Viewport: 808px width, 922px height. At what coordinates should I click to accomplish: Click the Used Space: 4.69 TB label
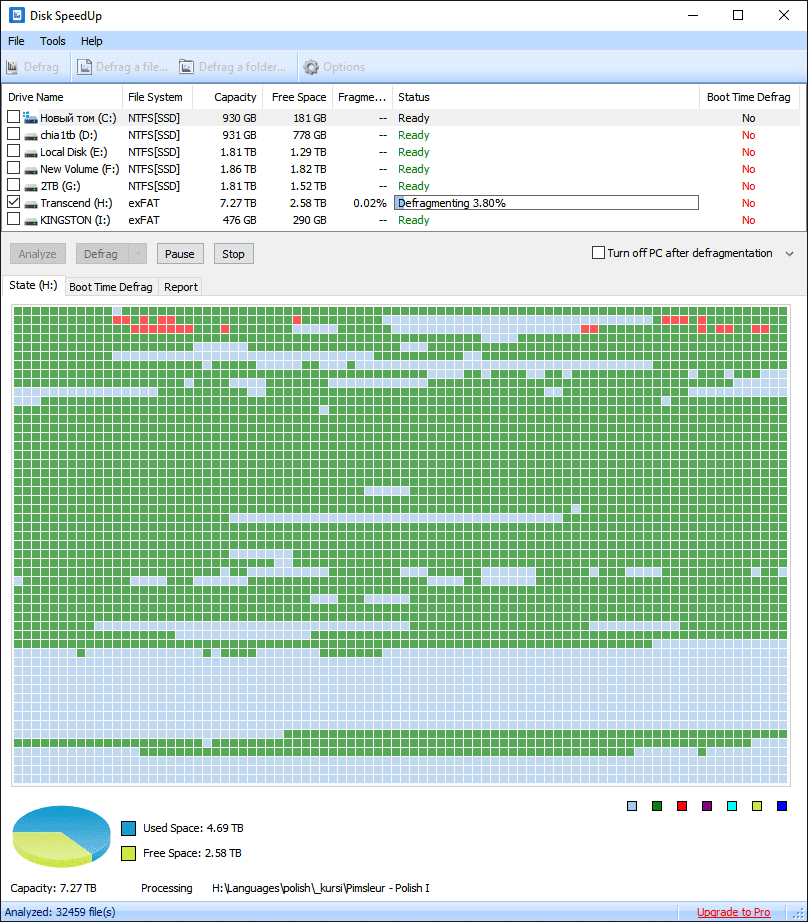pos(193,828)
